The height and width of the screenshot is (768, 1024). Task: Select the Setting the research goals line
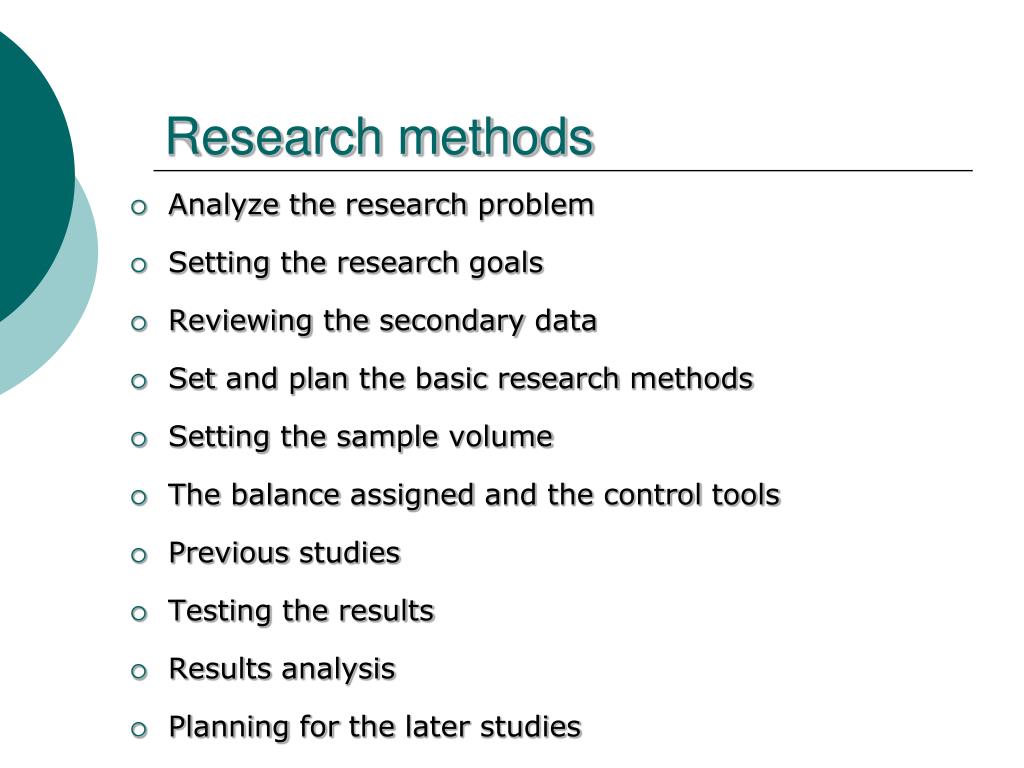356,264
